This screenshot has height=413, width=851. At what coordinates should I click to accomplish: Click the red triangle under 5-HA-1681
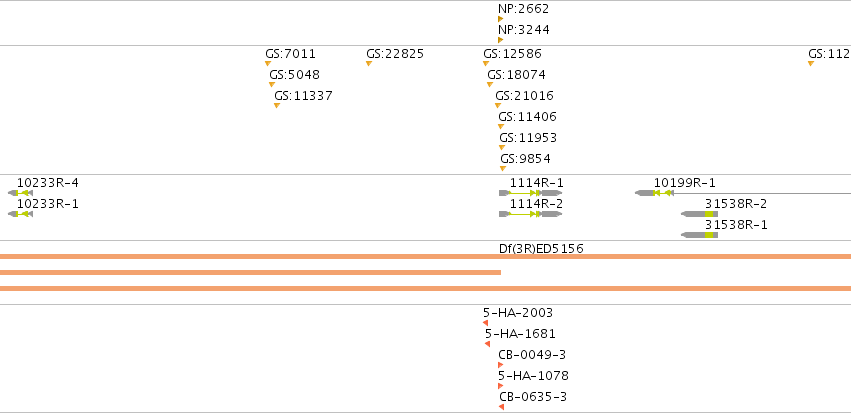tap(487, 344)
